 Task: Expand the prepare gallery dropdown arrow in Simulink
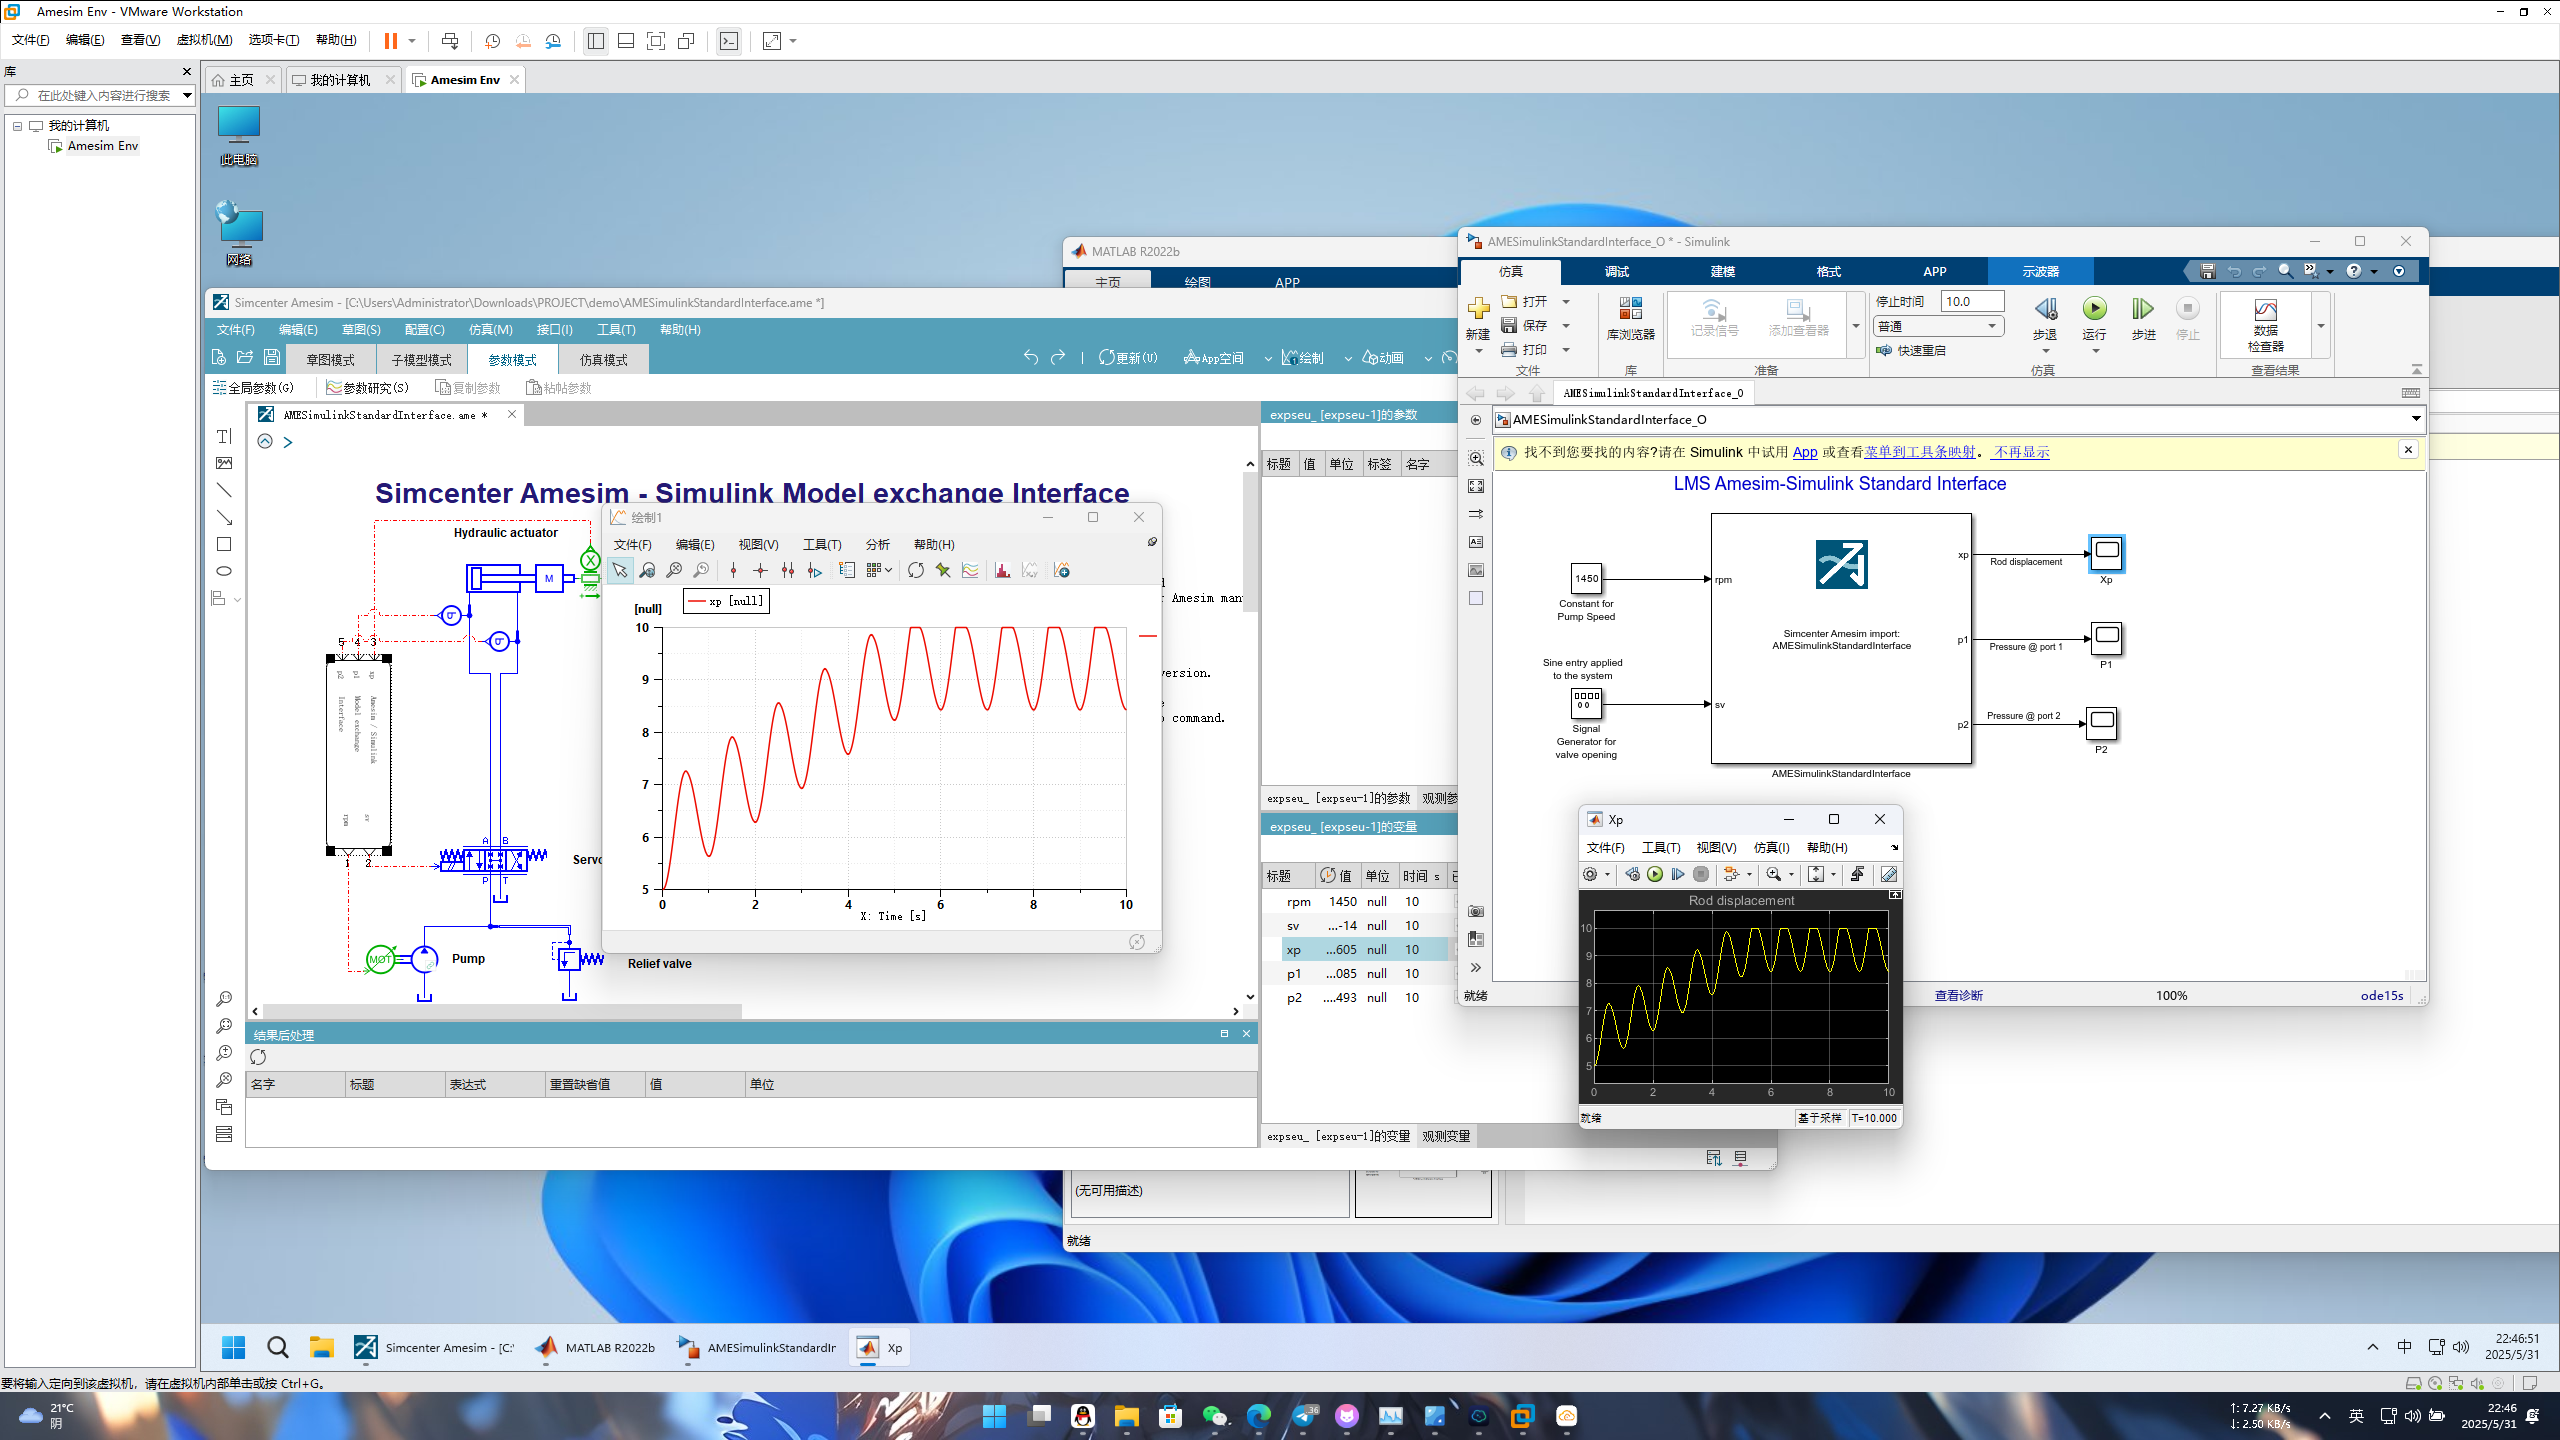click(x=1856, y=326)
